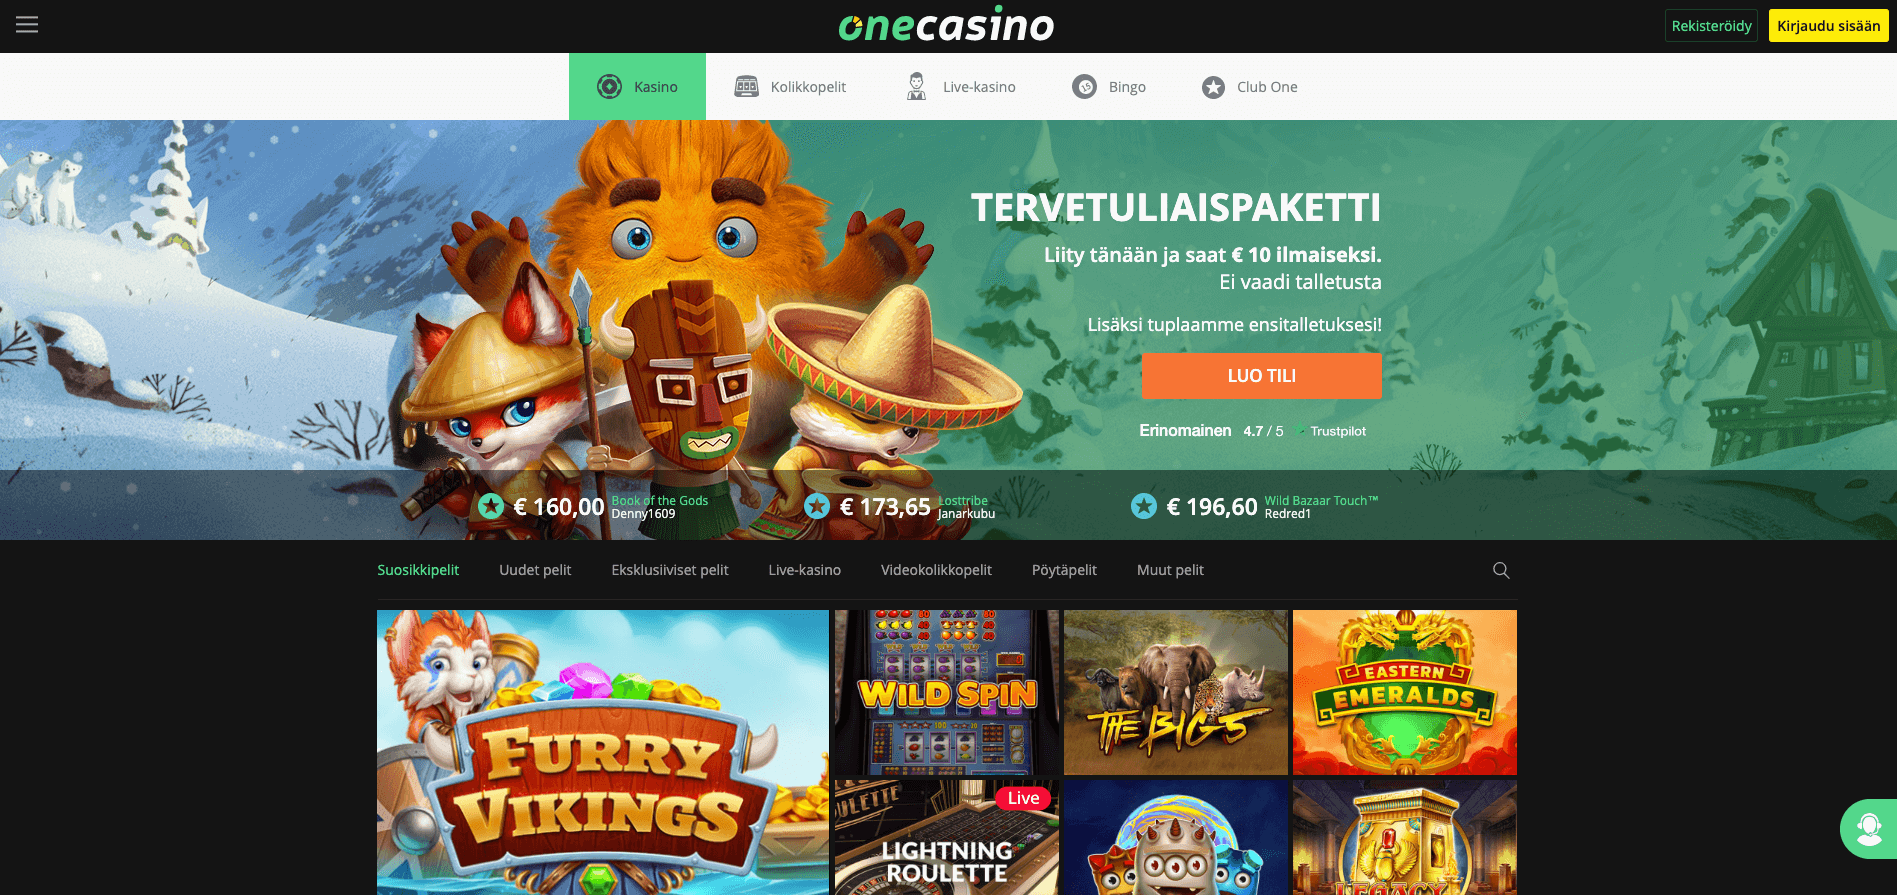Select the Kasino tab
This screenshot has width=1897, height=895.
[637, 86]
